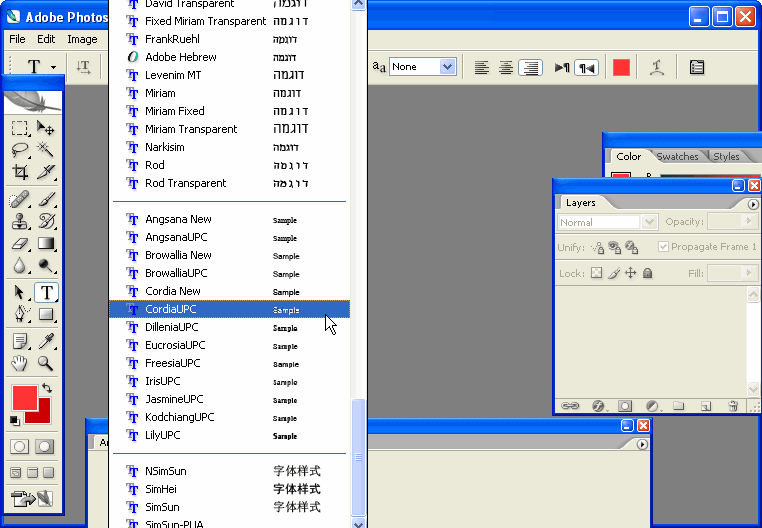Open the Image menu
The height and width of the screenshot is (528, 762).
click(82, 39)
